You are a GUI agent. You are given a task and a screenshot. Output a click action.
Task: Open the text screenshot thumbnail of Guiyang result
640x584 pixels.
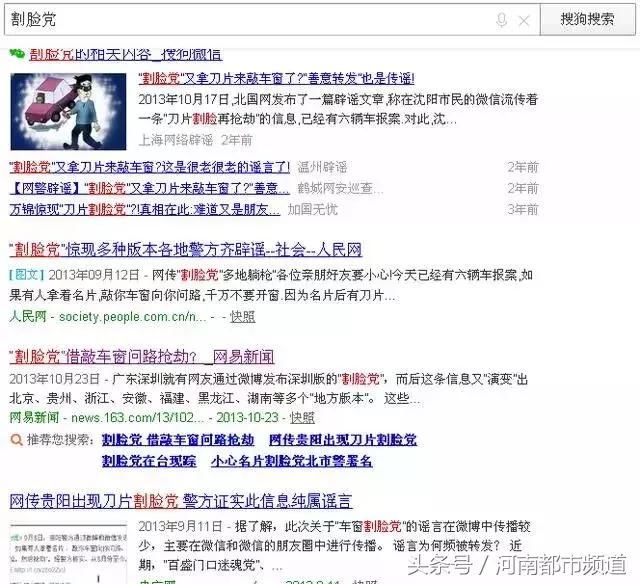(x=68, y=552)
